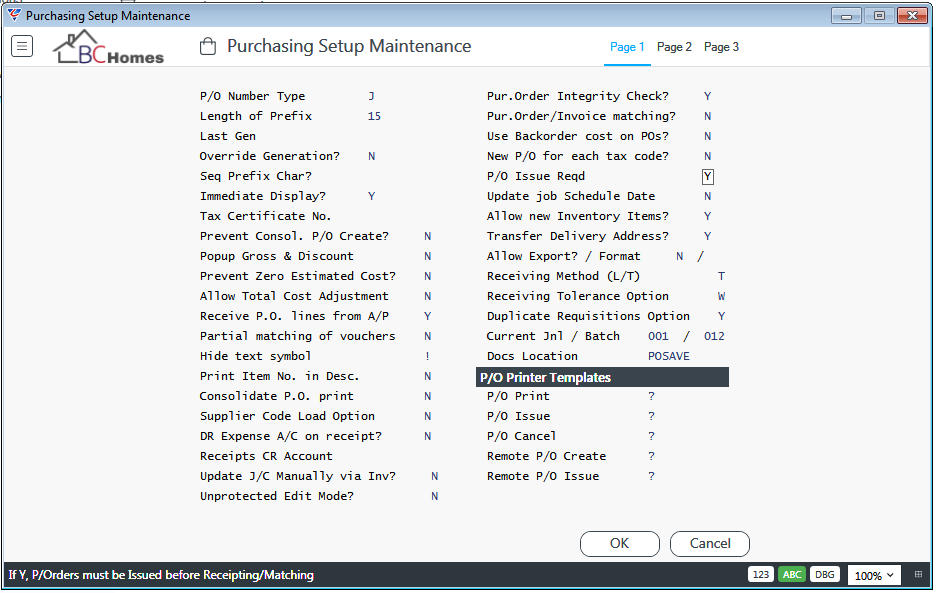Click the Hide text symbol value
The height and width of the screenshot is (593, 937).
(x=427, y=356)
